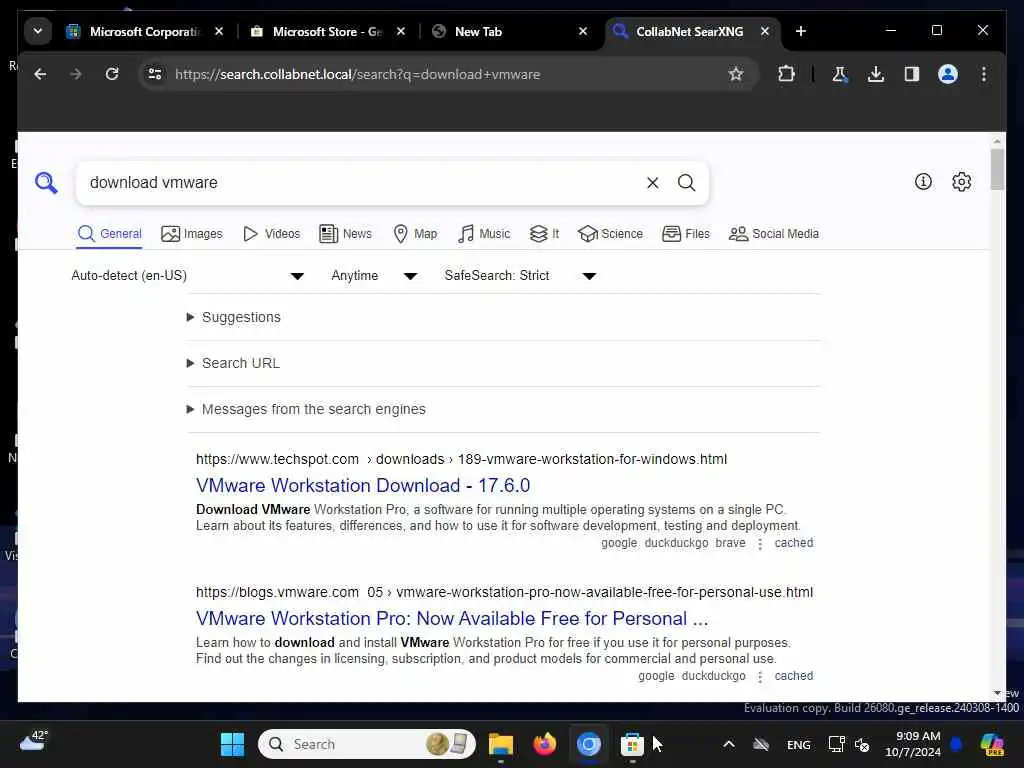Show browser downloads

pos(876,74)
